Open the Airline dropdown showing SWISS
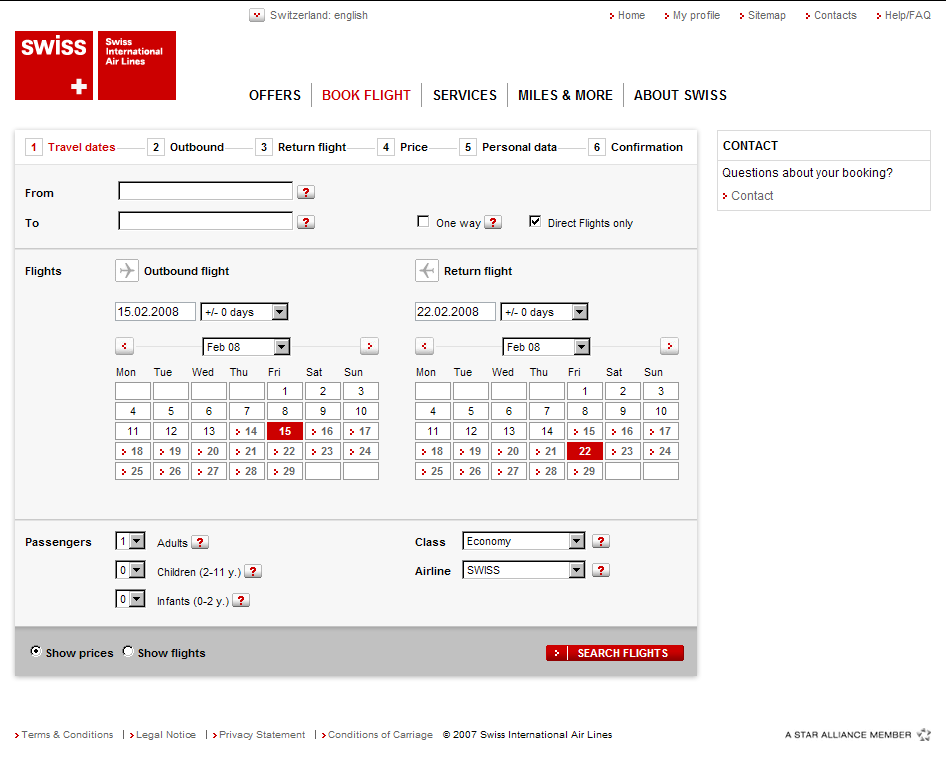This screenshot has height=757, width=946. click(x=524, y=570)
